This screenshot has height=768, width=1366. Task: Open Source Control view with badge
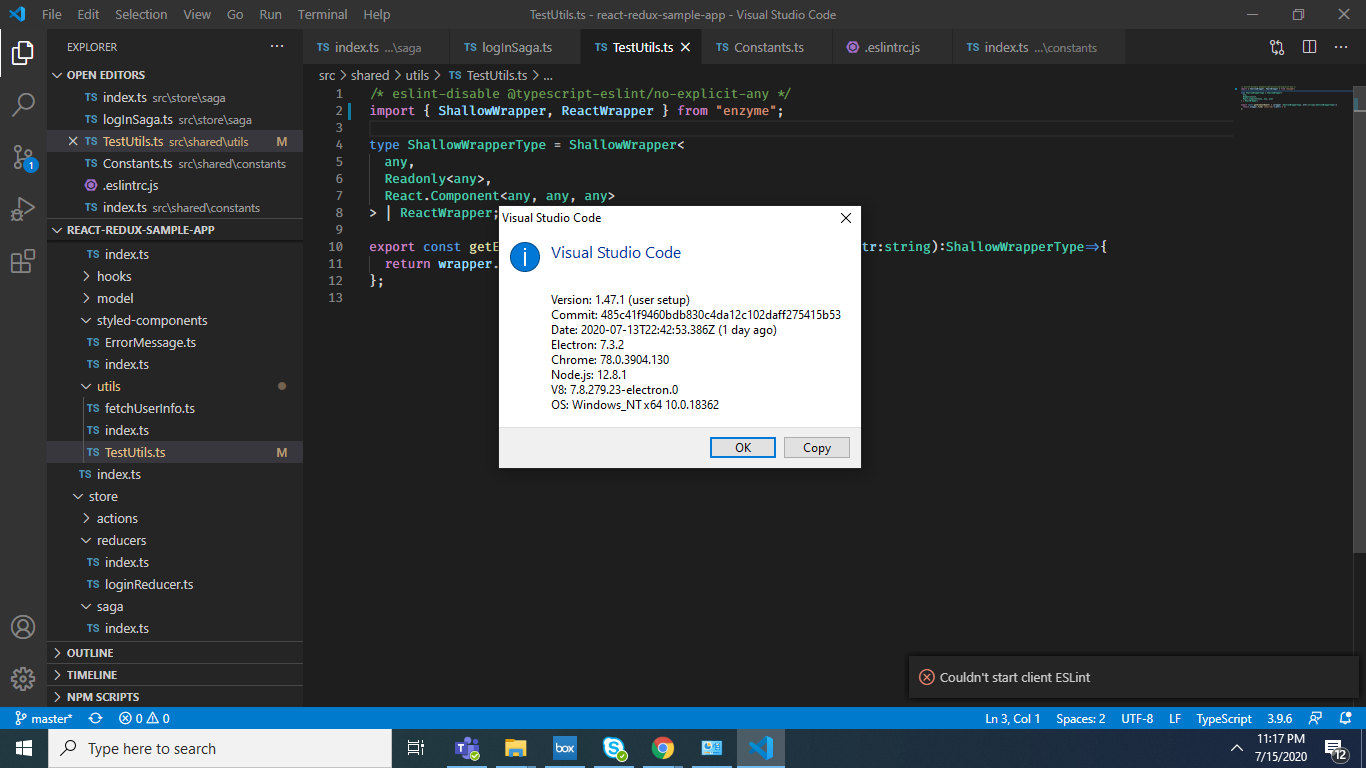[x=23, y=157]
